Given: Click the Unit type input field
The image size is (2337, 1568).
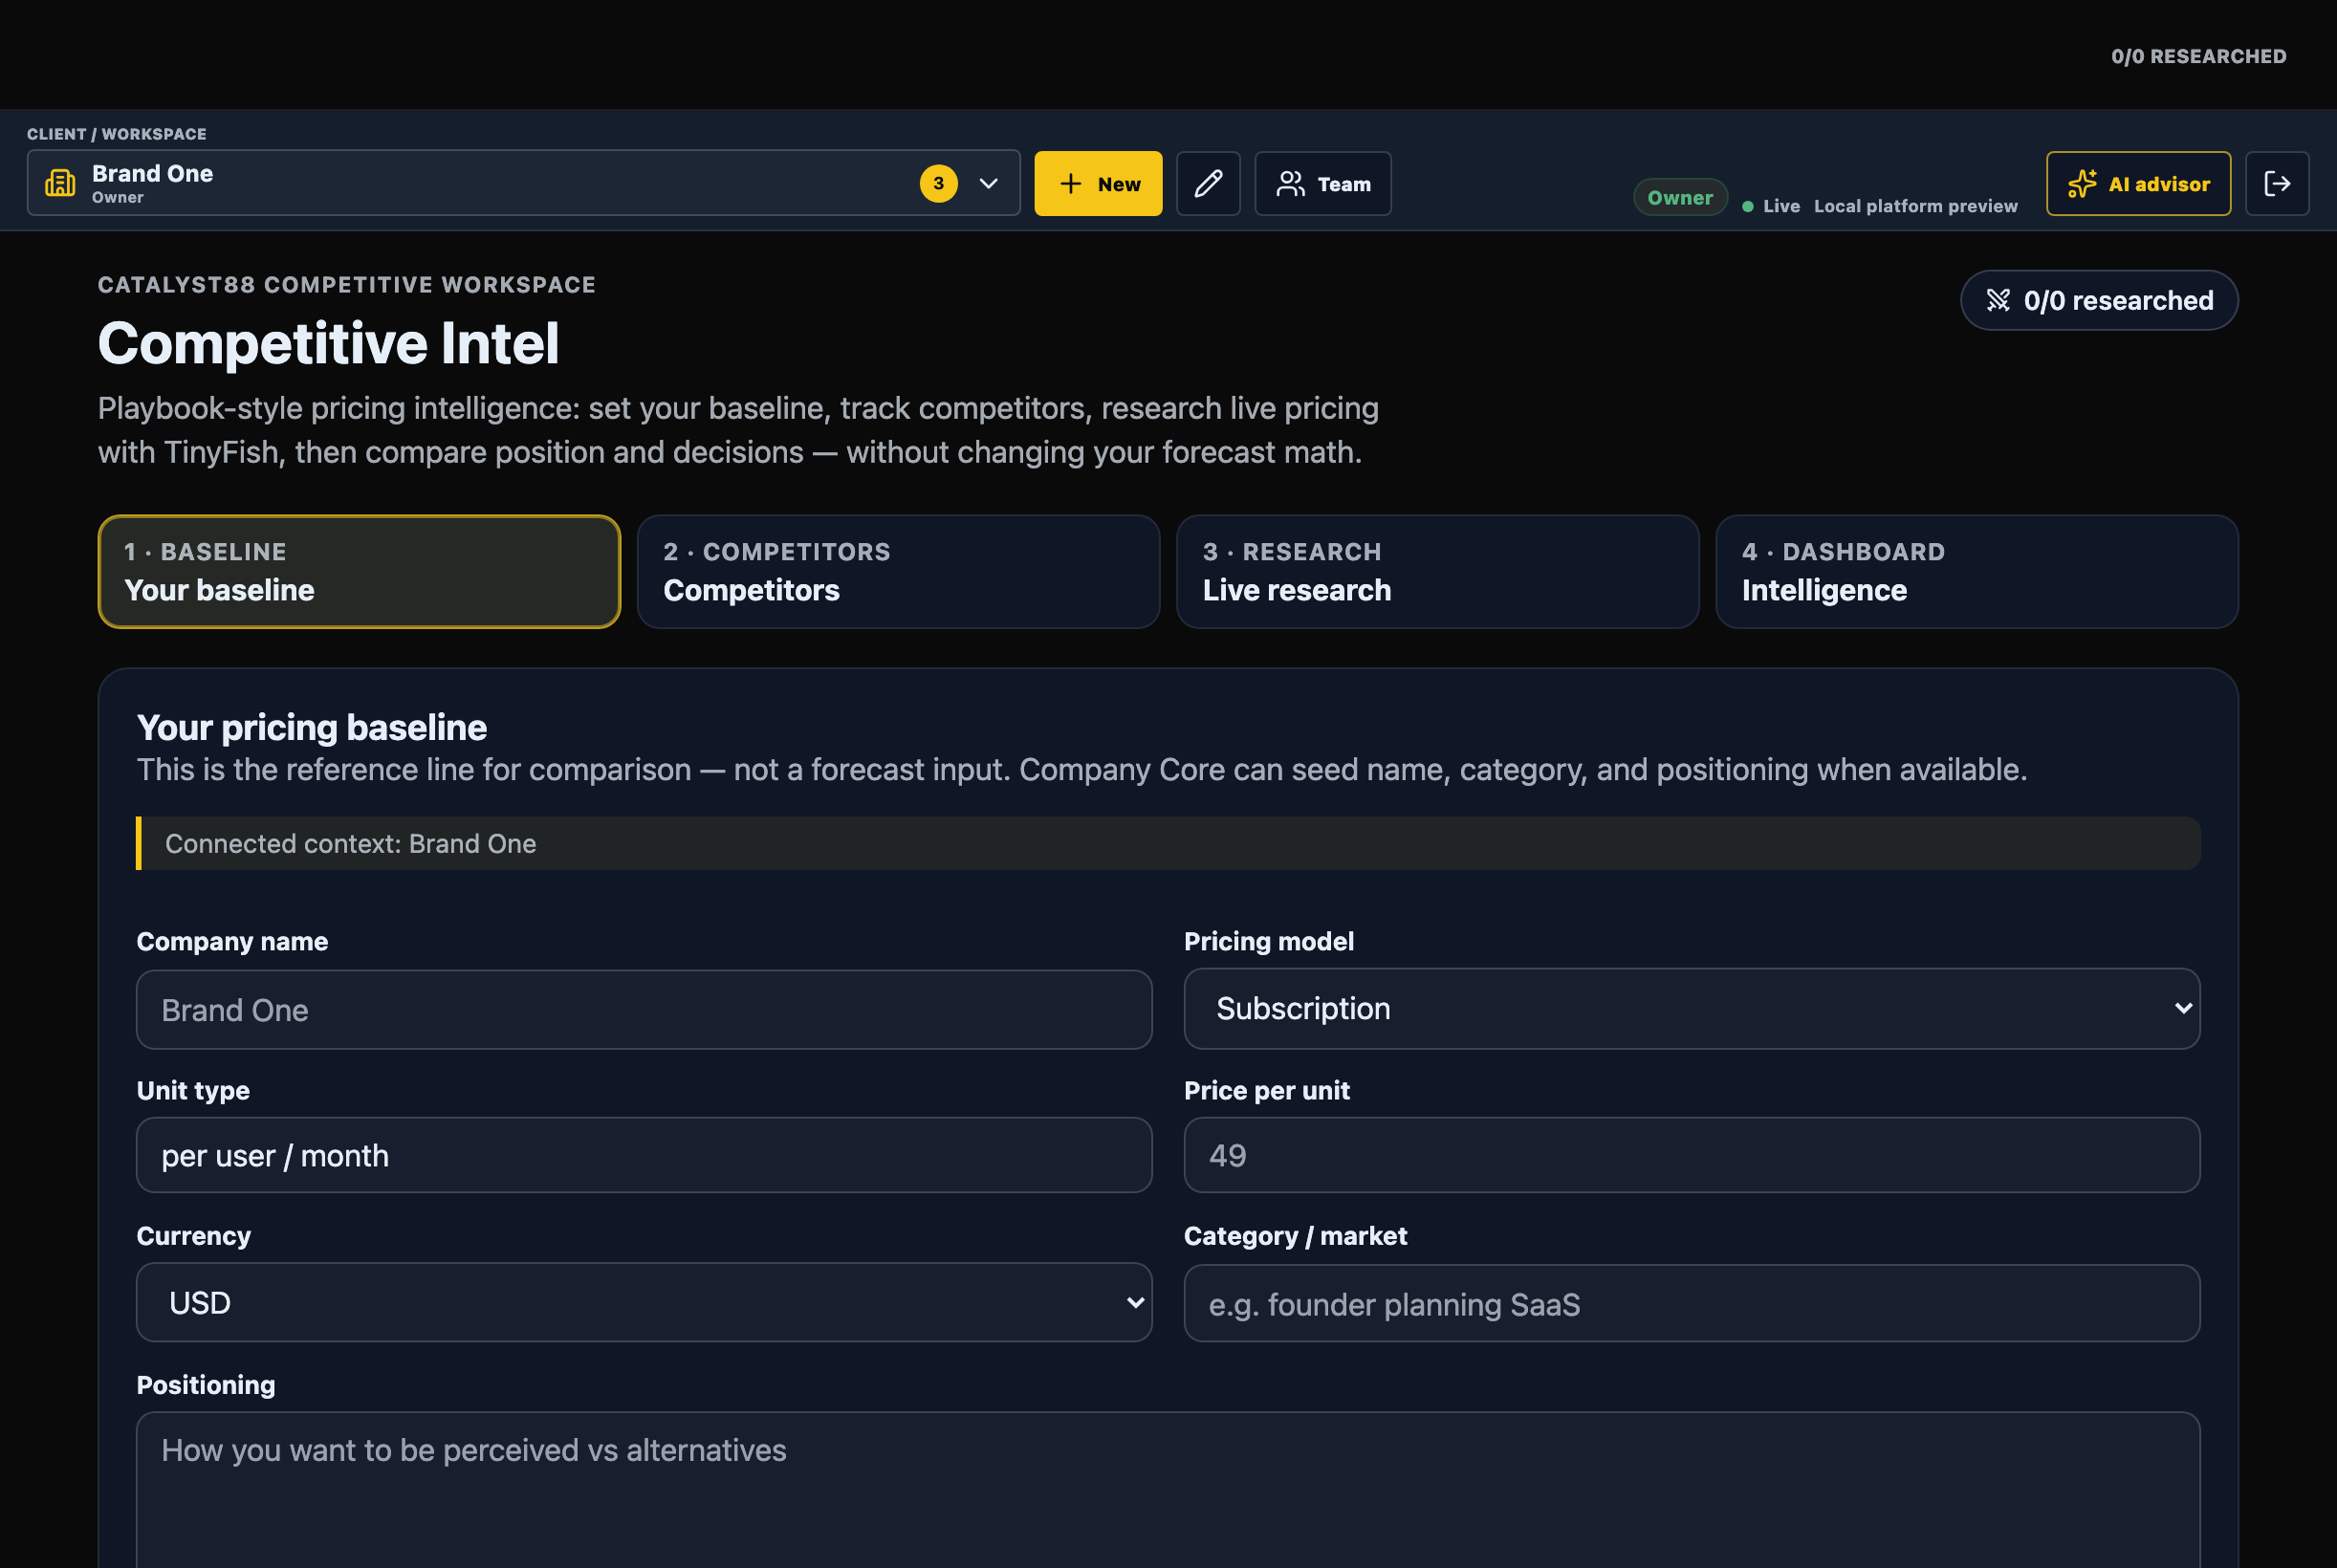Looking at the screenshot, I should (x=644, y=1155).
